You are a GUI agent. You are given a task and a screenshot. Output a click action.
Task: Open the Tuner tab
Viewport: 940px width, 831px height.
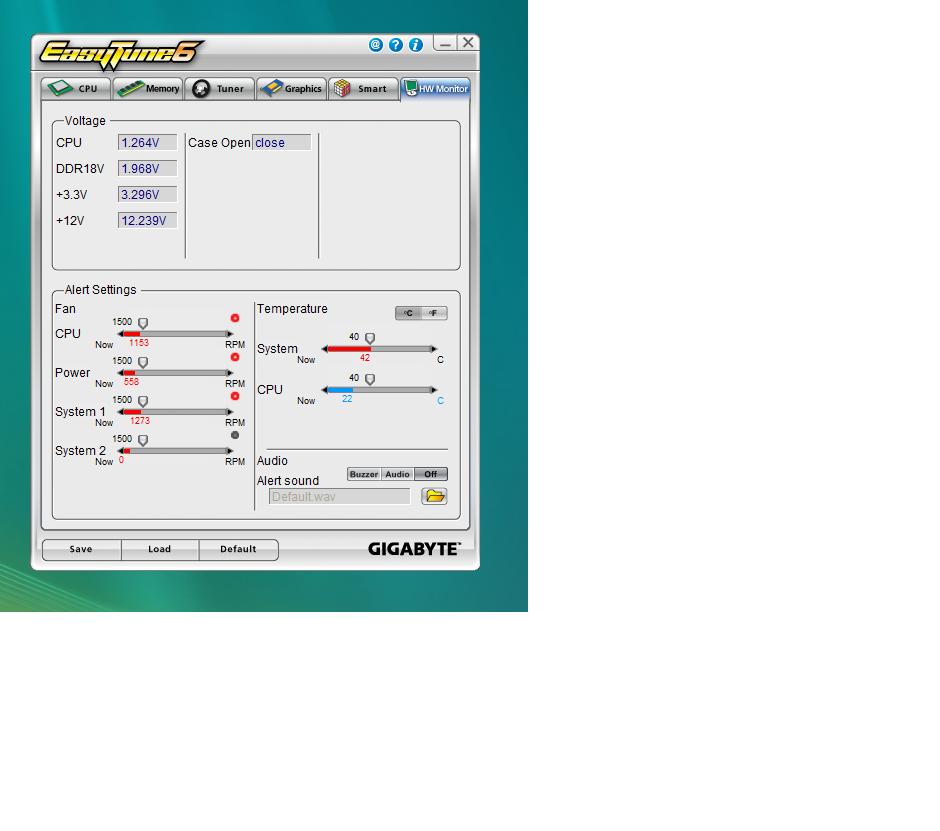point(219,89)
